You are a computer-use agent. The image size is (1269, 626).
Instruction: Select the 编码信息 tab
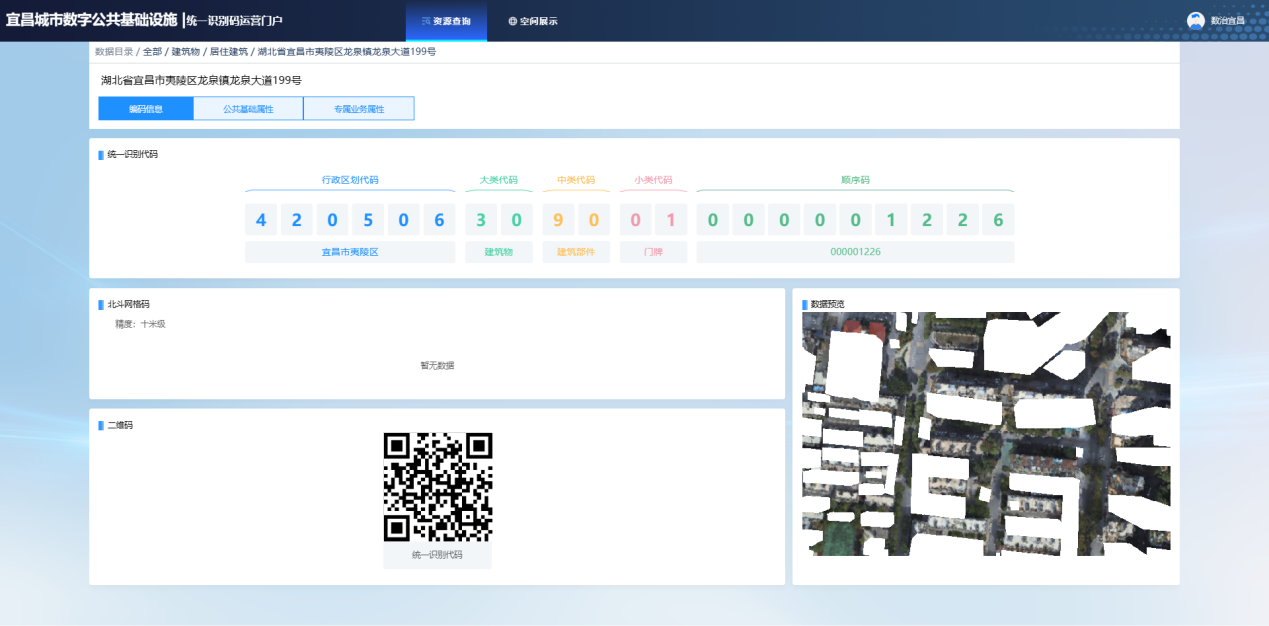[146, 109]
